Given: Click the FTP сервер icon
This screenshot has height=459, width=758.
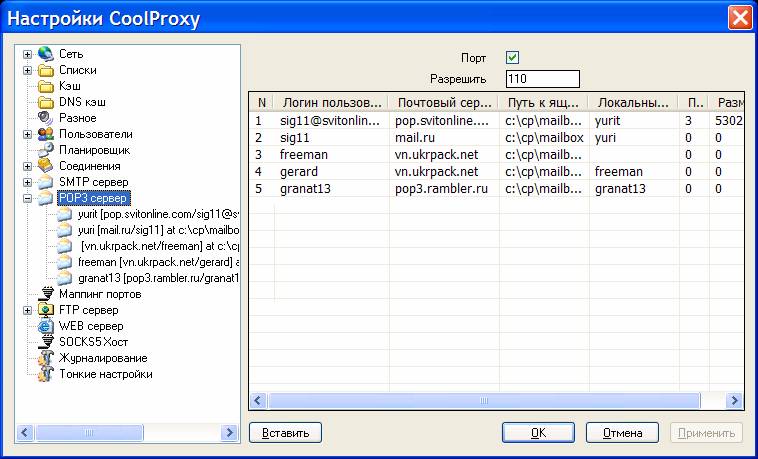Looking at the screenshot, I should click(46, 310).
